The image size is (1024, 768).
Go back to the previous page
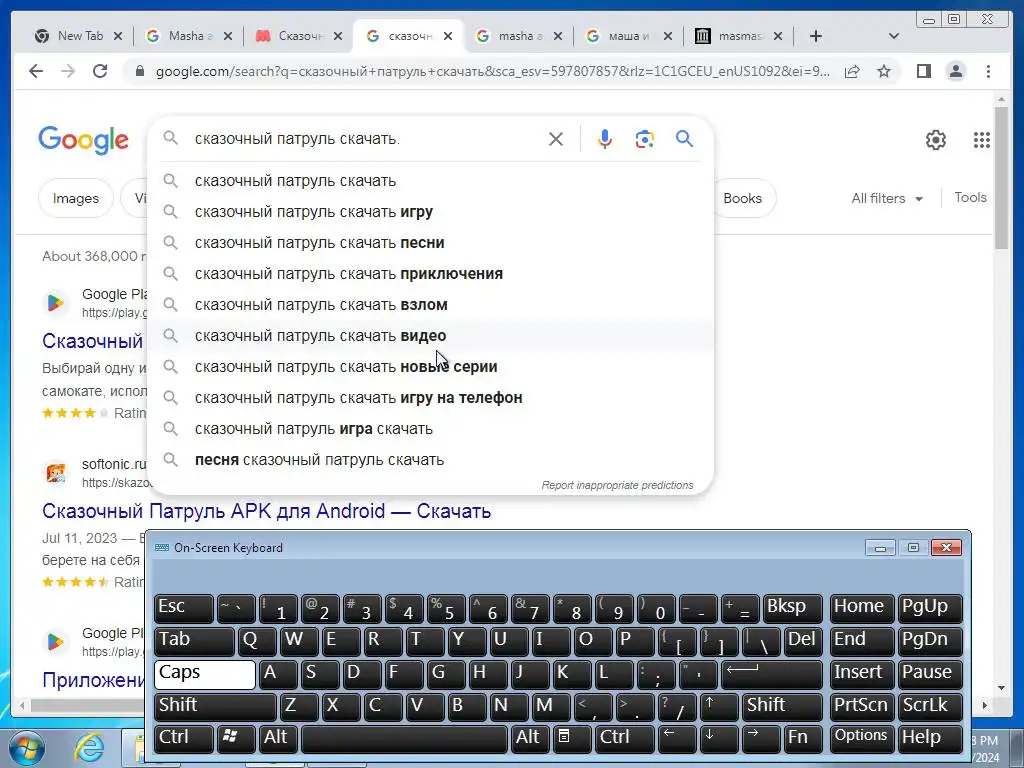(x=36, y=71)
